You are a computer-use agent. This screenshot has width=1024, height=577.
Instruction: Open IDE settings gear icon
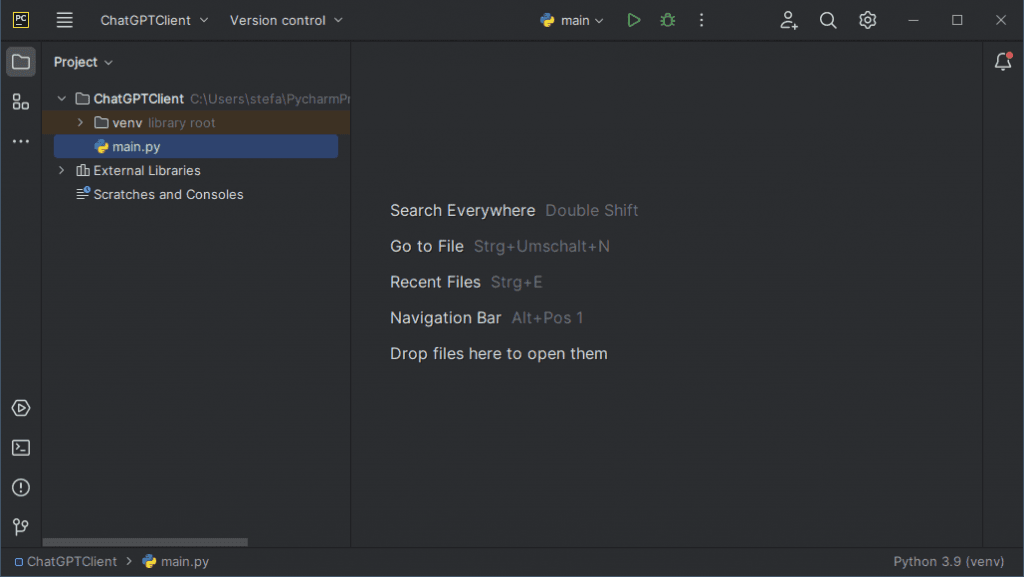point(867,20)
